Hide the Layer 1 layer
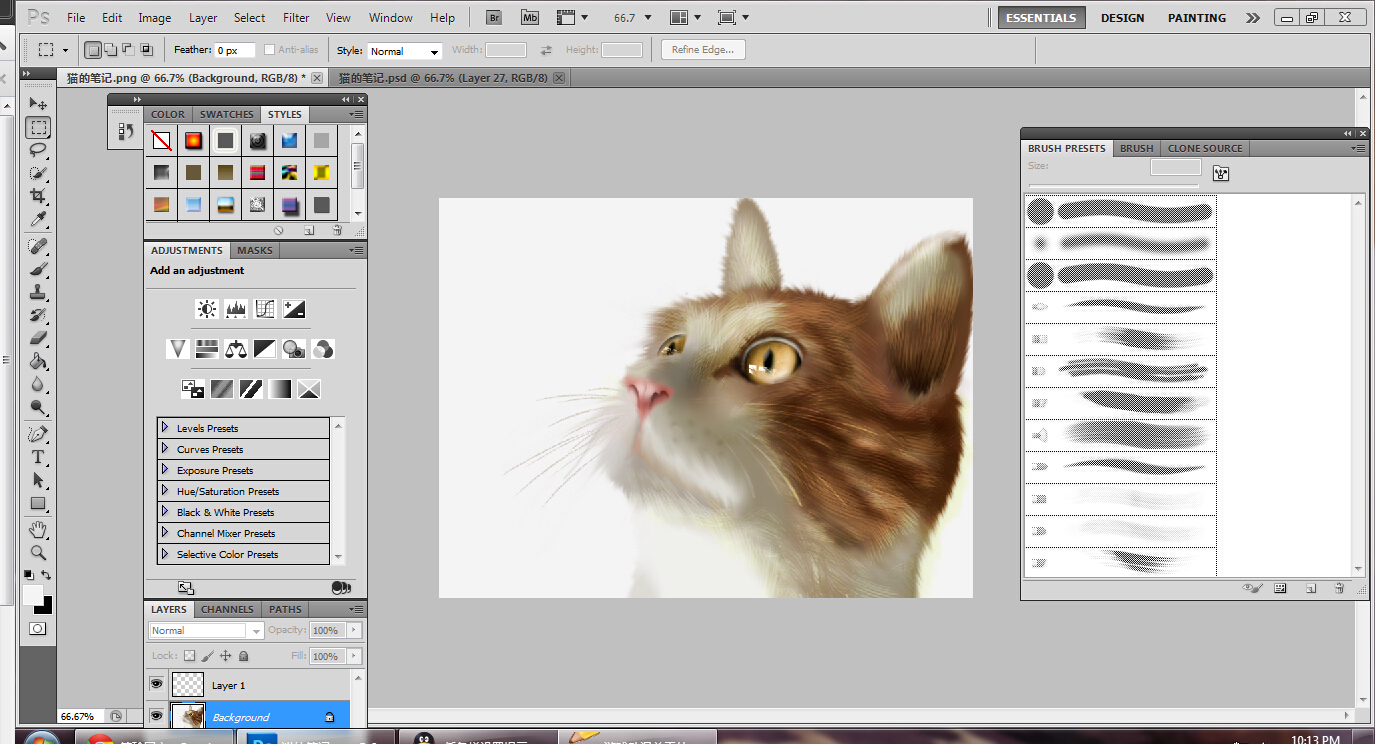1375x744 pixels. coord(156,685)
